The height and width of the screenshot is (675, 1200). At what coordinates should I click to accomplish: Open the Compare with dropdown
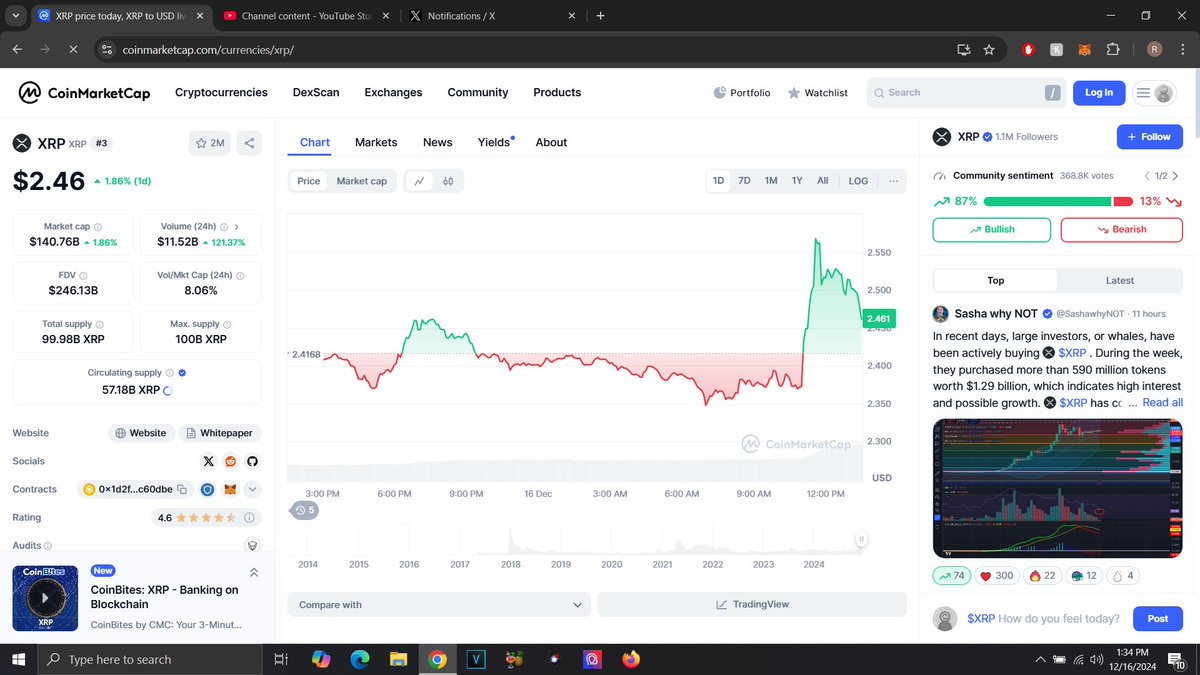coord(439,605)
